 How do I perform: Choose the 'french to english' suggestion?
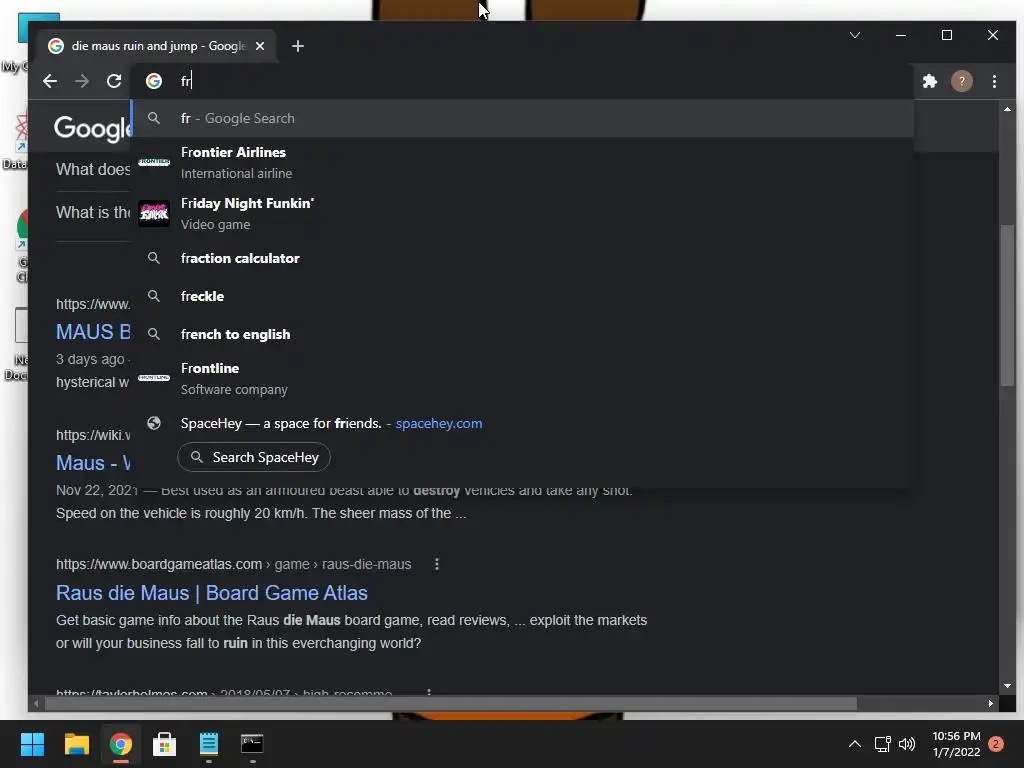pos(522,334)
